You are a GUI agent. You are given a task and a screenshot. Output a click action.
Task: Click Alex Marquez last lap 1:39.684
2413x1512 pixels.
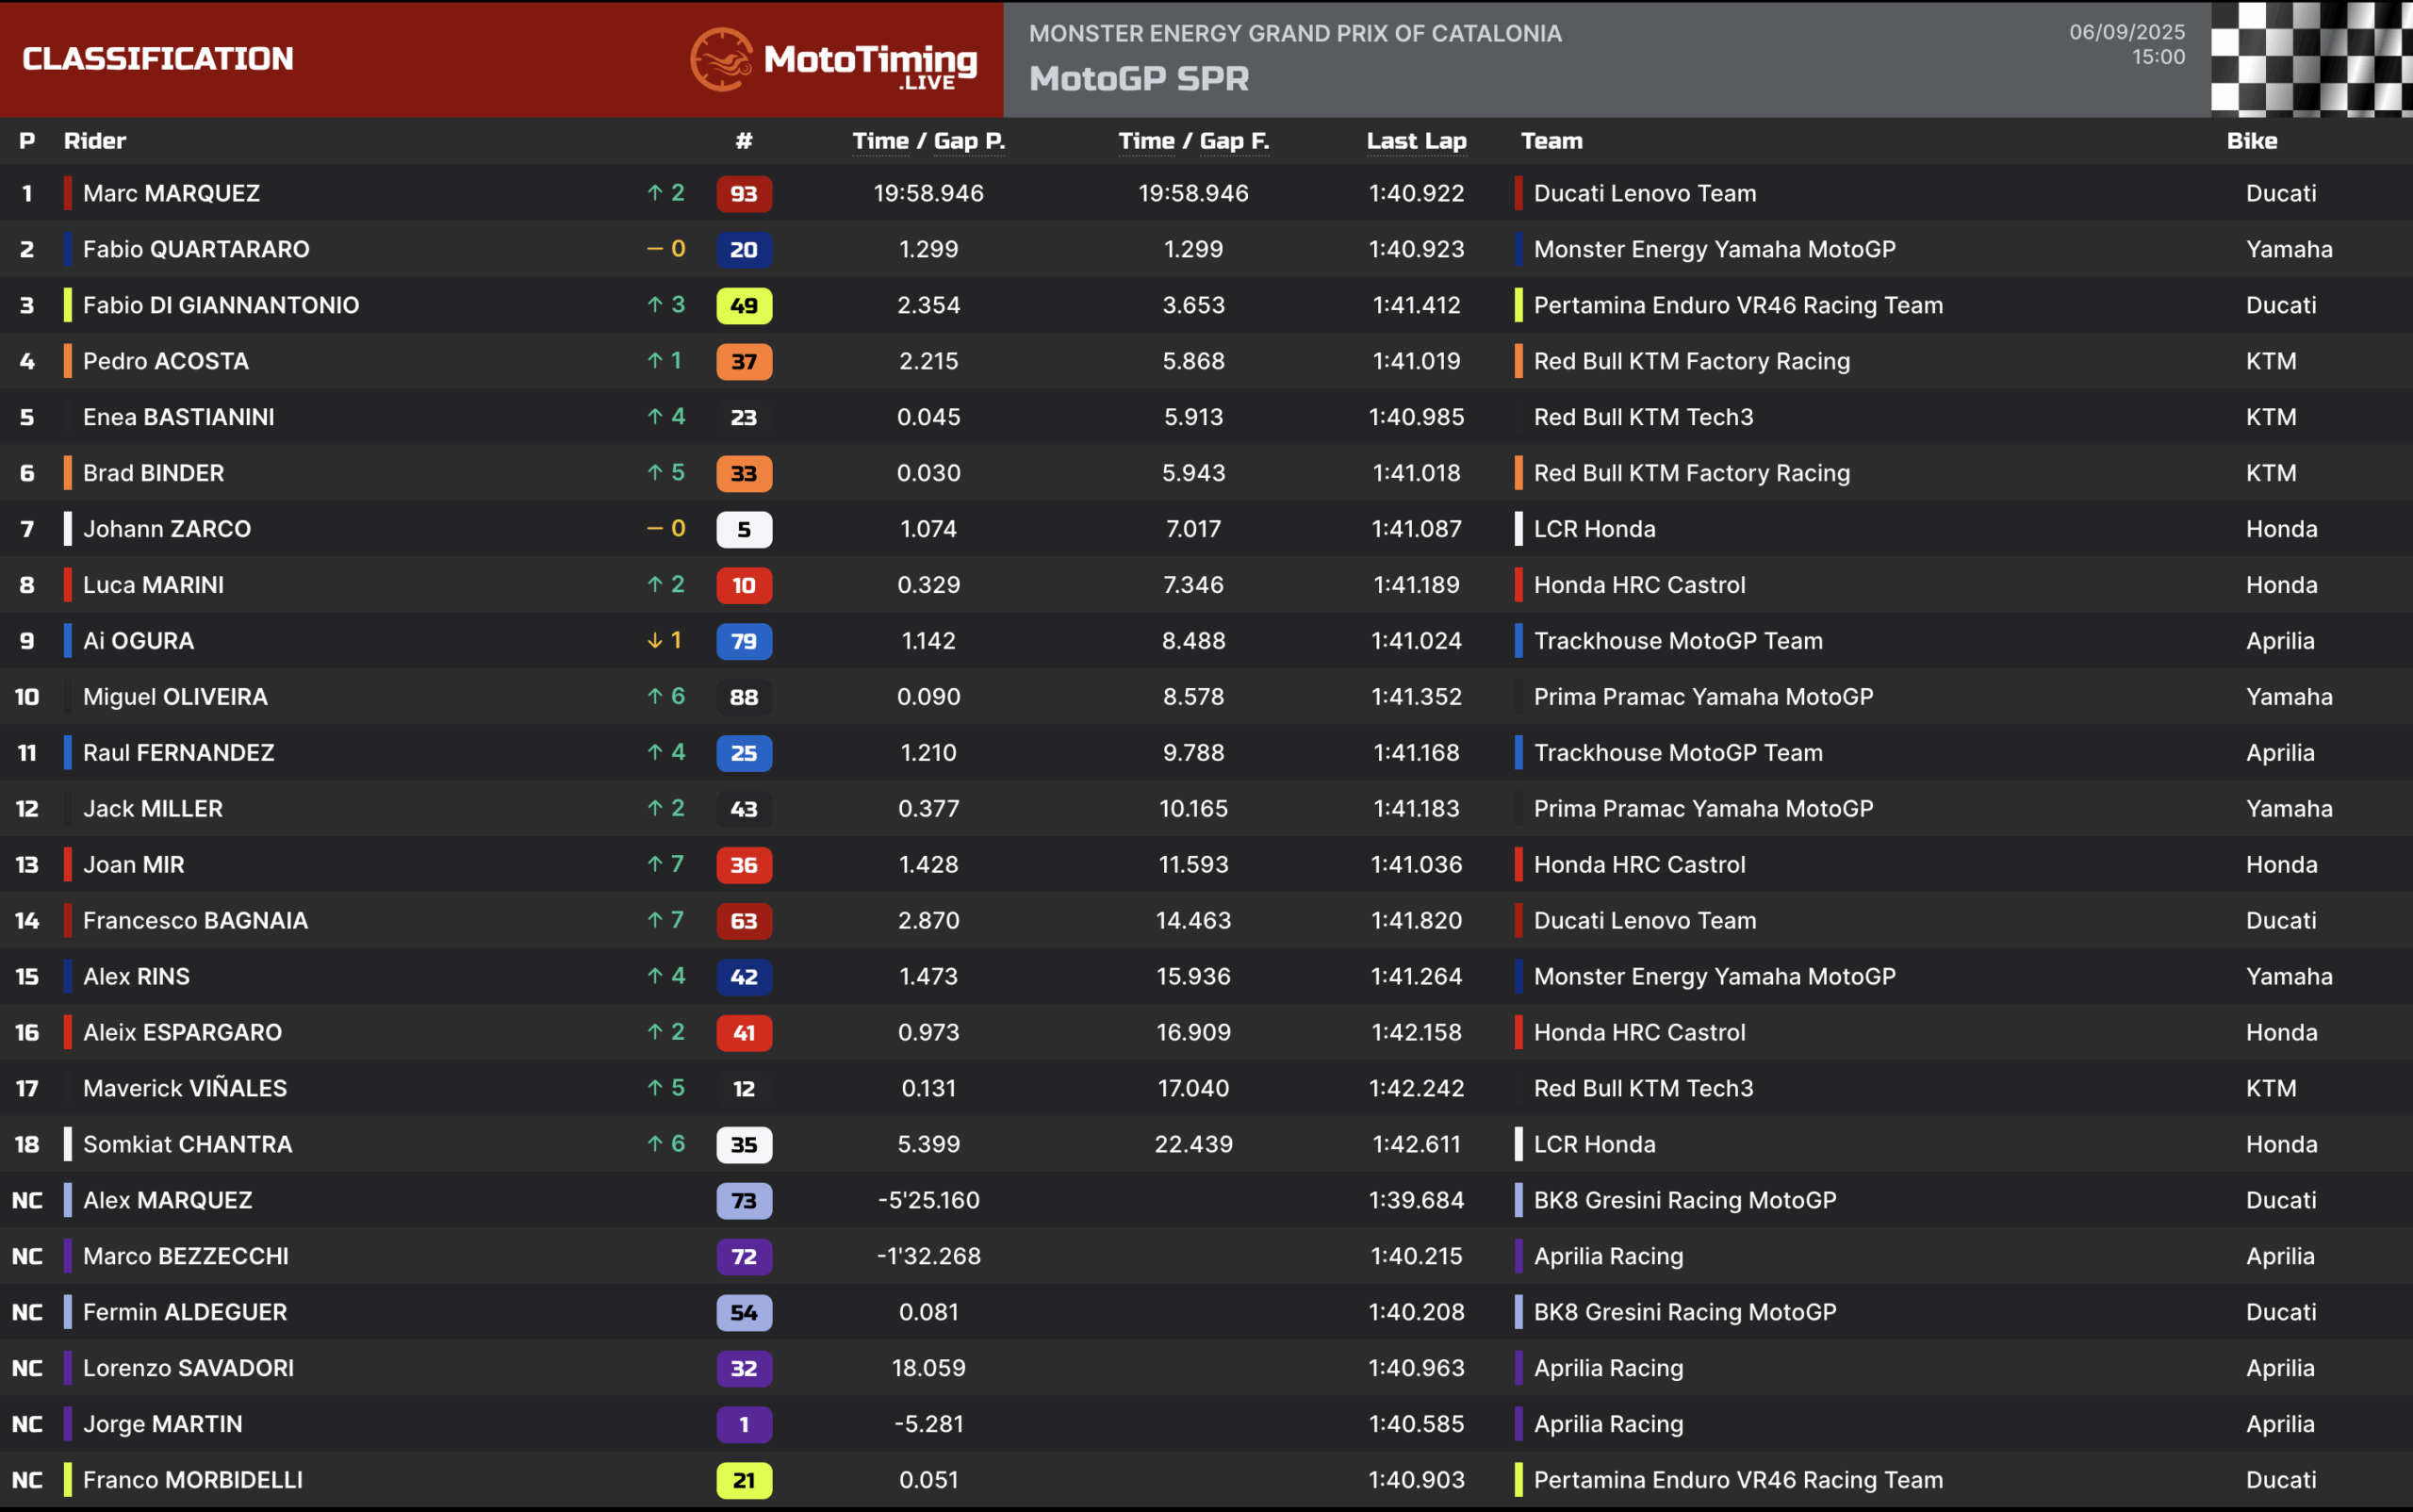(1416, 1201)
